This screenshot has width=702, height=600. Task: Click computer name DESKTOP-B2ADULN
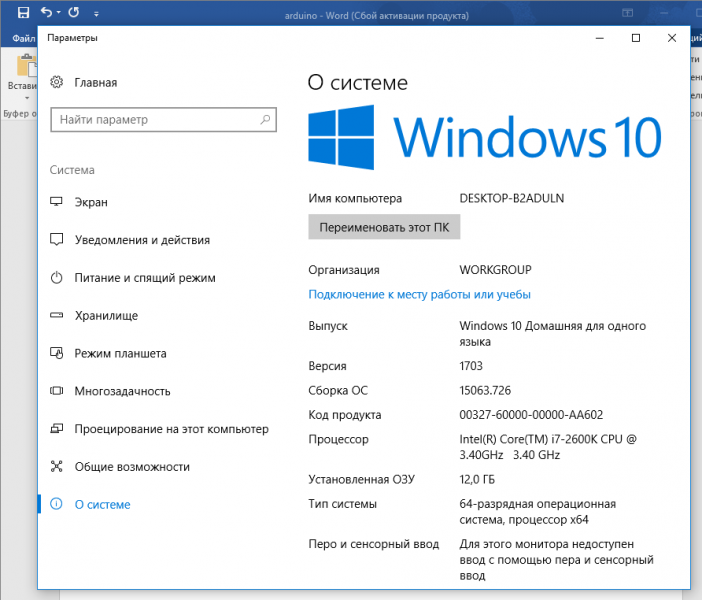[x=512, y=198]
